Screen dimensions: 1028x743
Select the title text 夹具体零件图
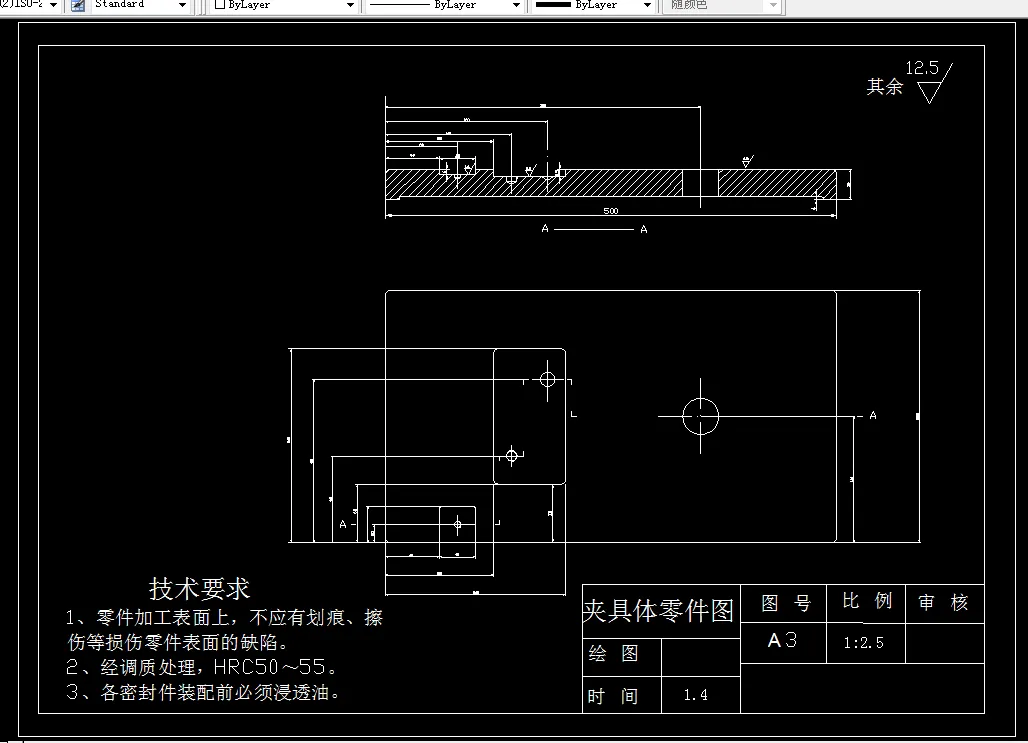[660, 609]
